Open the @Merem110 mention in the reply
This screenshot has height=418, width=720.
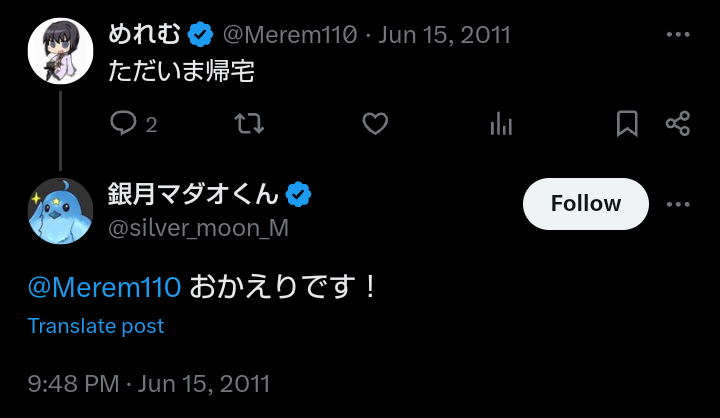(104, 287)
